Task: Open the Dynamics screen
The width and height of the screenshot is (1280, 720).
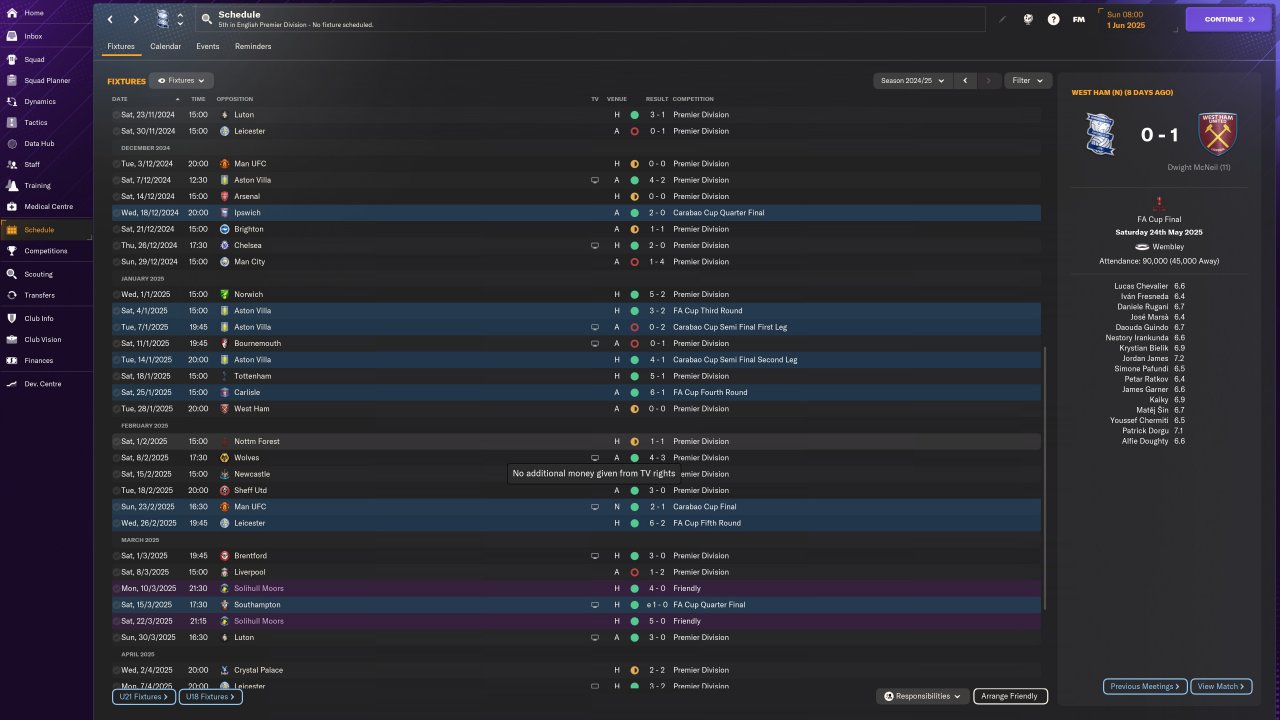Action: (40, 101)
